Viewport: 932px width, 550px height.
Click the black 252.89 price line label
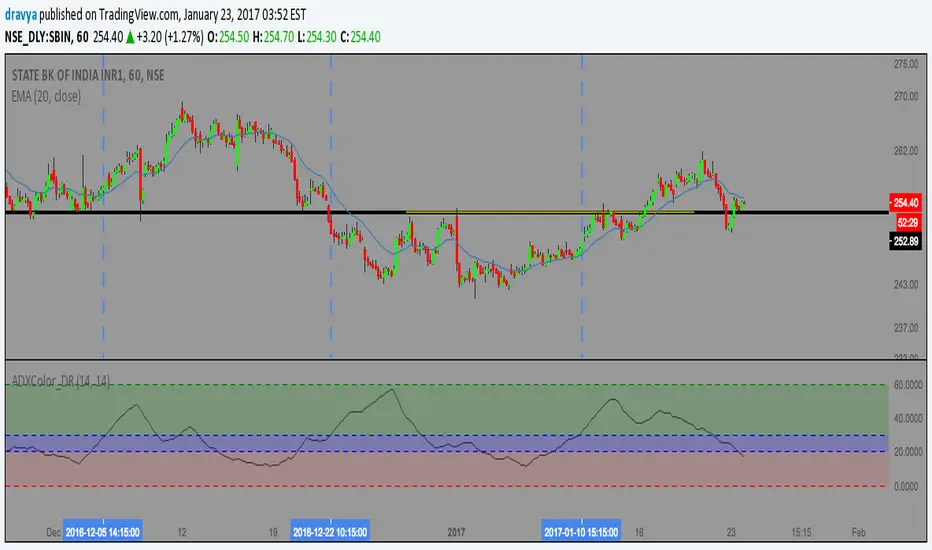coord(905,241)
